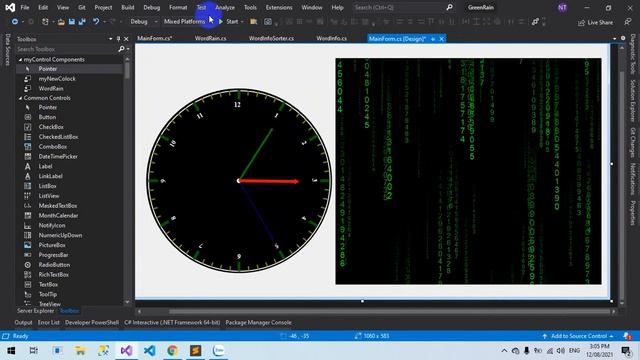Switch to Server Explorer tab
This screenshot has width=640, height=360.
pyautogui.click(x=36, y=311)
